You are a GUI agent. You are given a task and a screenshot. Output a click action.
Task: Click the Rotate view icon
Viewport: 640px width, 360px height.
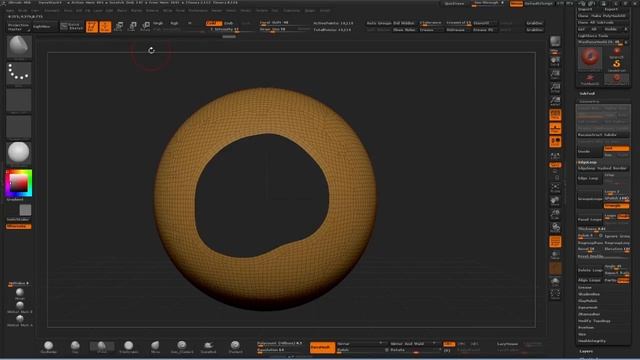tap(555, 228)
